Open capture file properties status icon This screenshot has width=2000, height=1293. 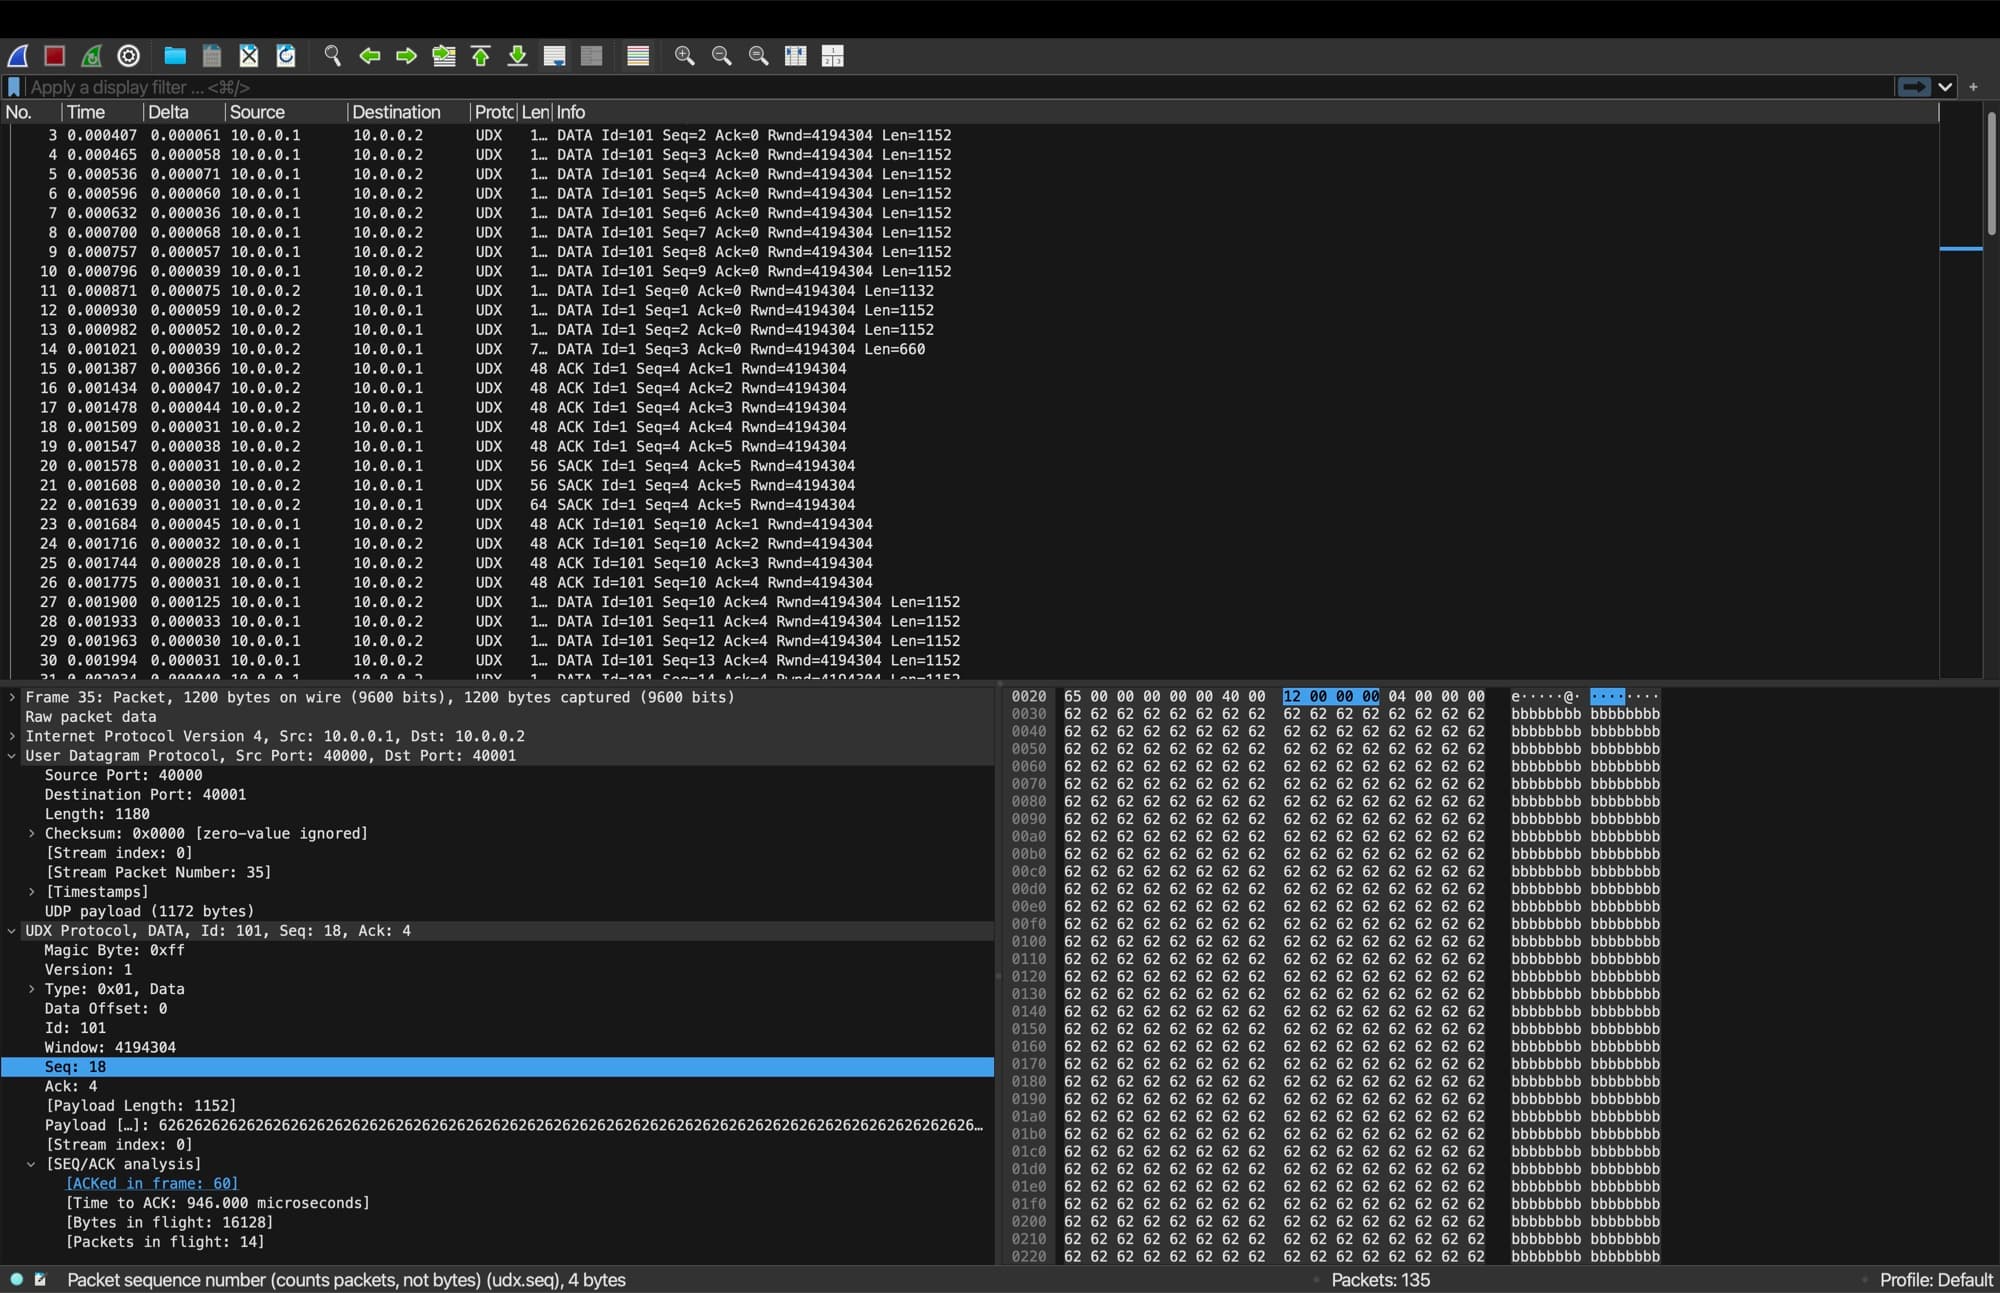click(x=40, y=1279)
